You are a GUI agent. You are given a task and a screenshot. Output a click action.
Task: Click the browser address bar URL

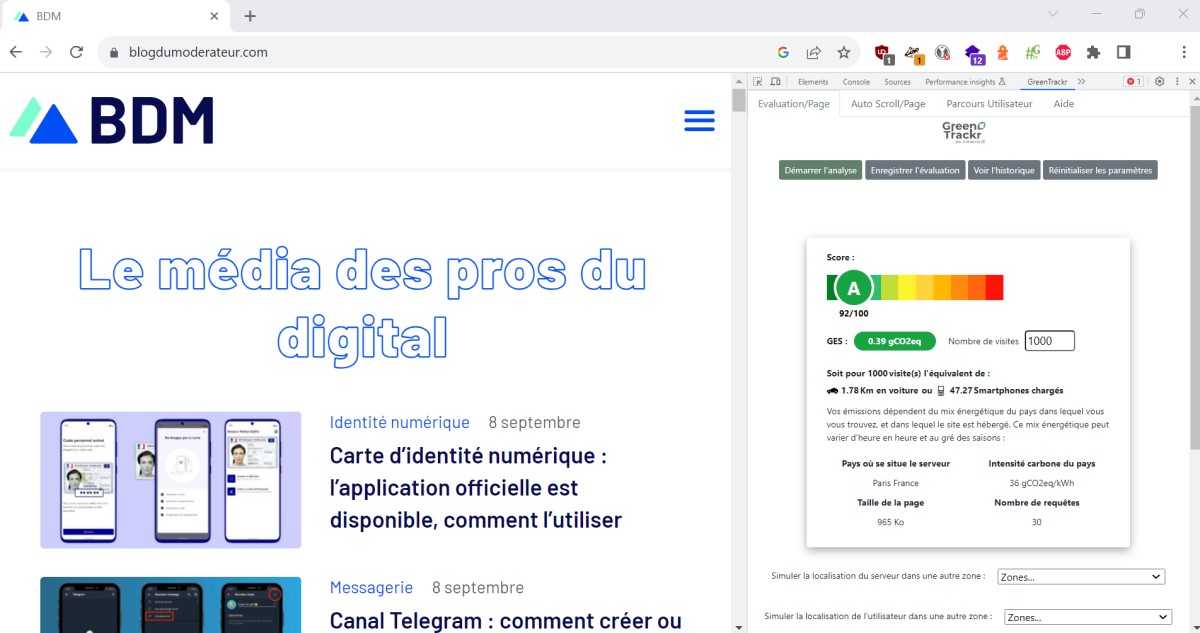[x=198, y=52]
